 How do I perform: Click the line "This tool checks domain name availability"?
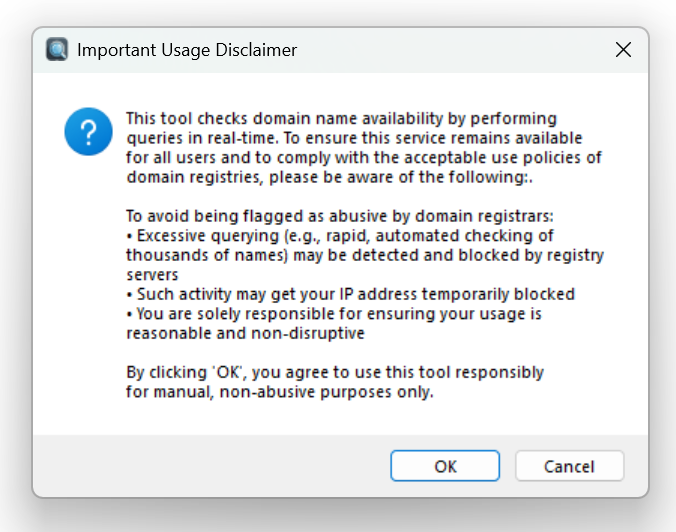[341, 118]
